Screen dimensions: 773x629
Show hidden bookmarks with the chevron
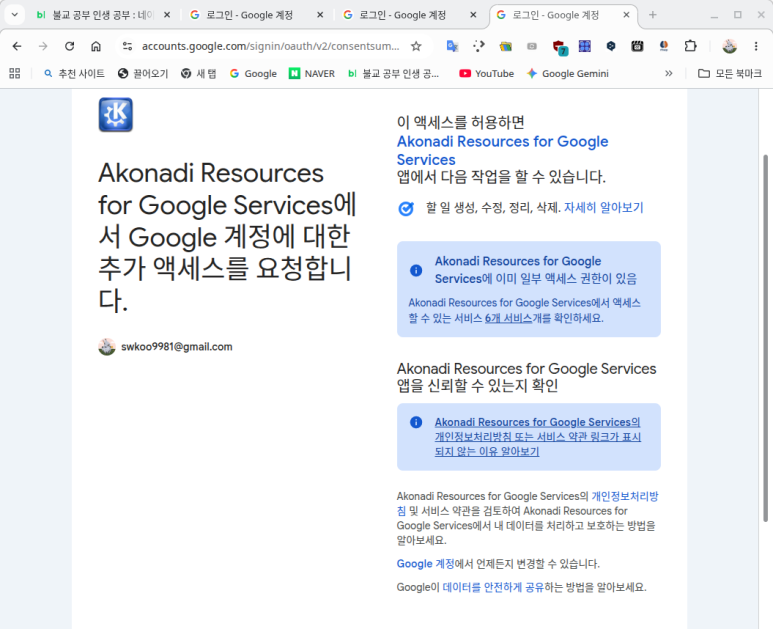[x=668, y=73]
